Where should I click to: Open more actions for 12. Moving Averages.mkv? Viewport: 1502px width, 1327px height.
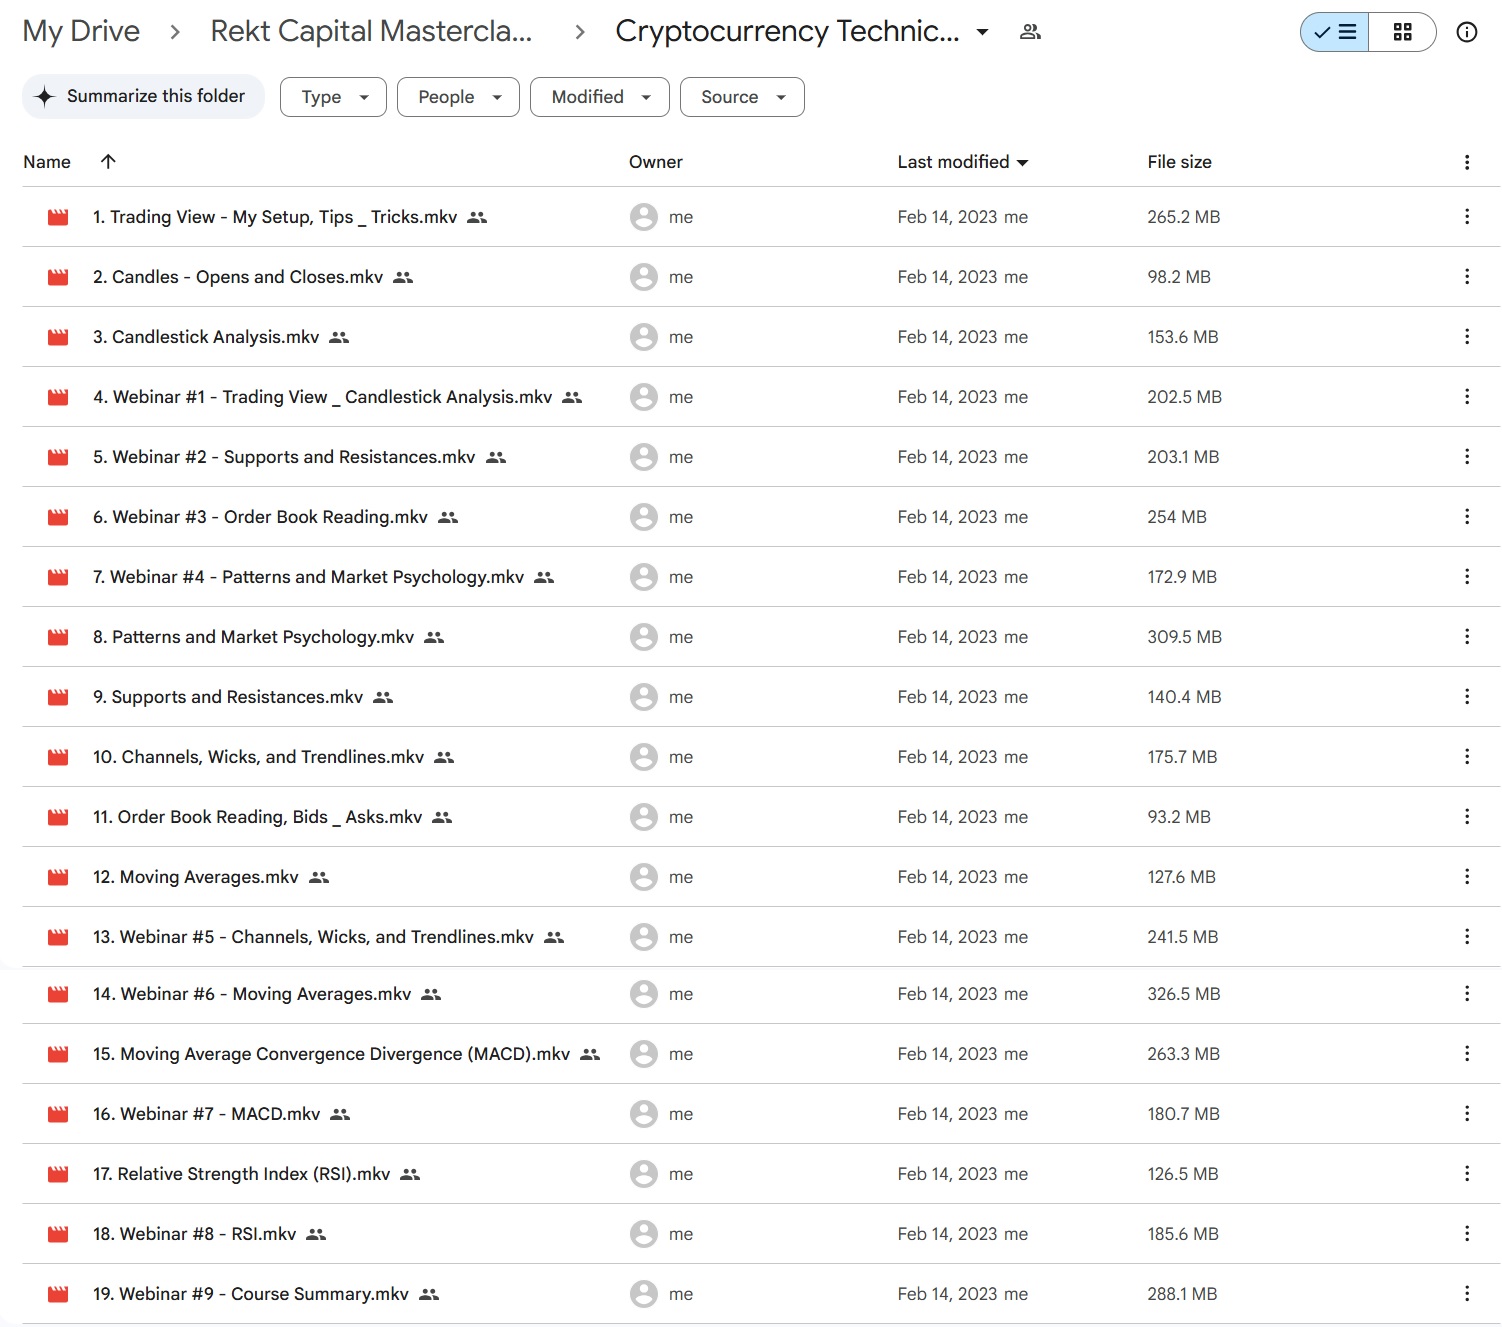pos(1466,877)
